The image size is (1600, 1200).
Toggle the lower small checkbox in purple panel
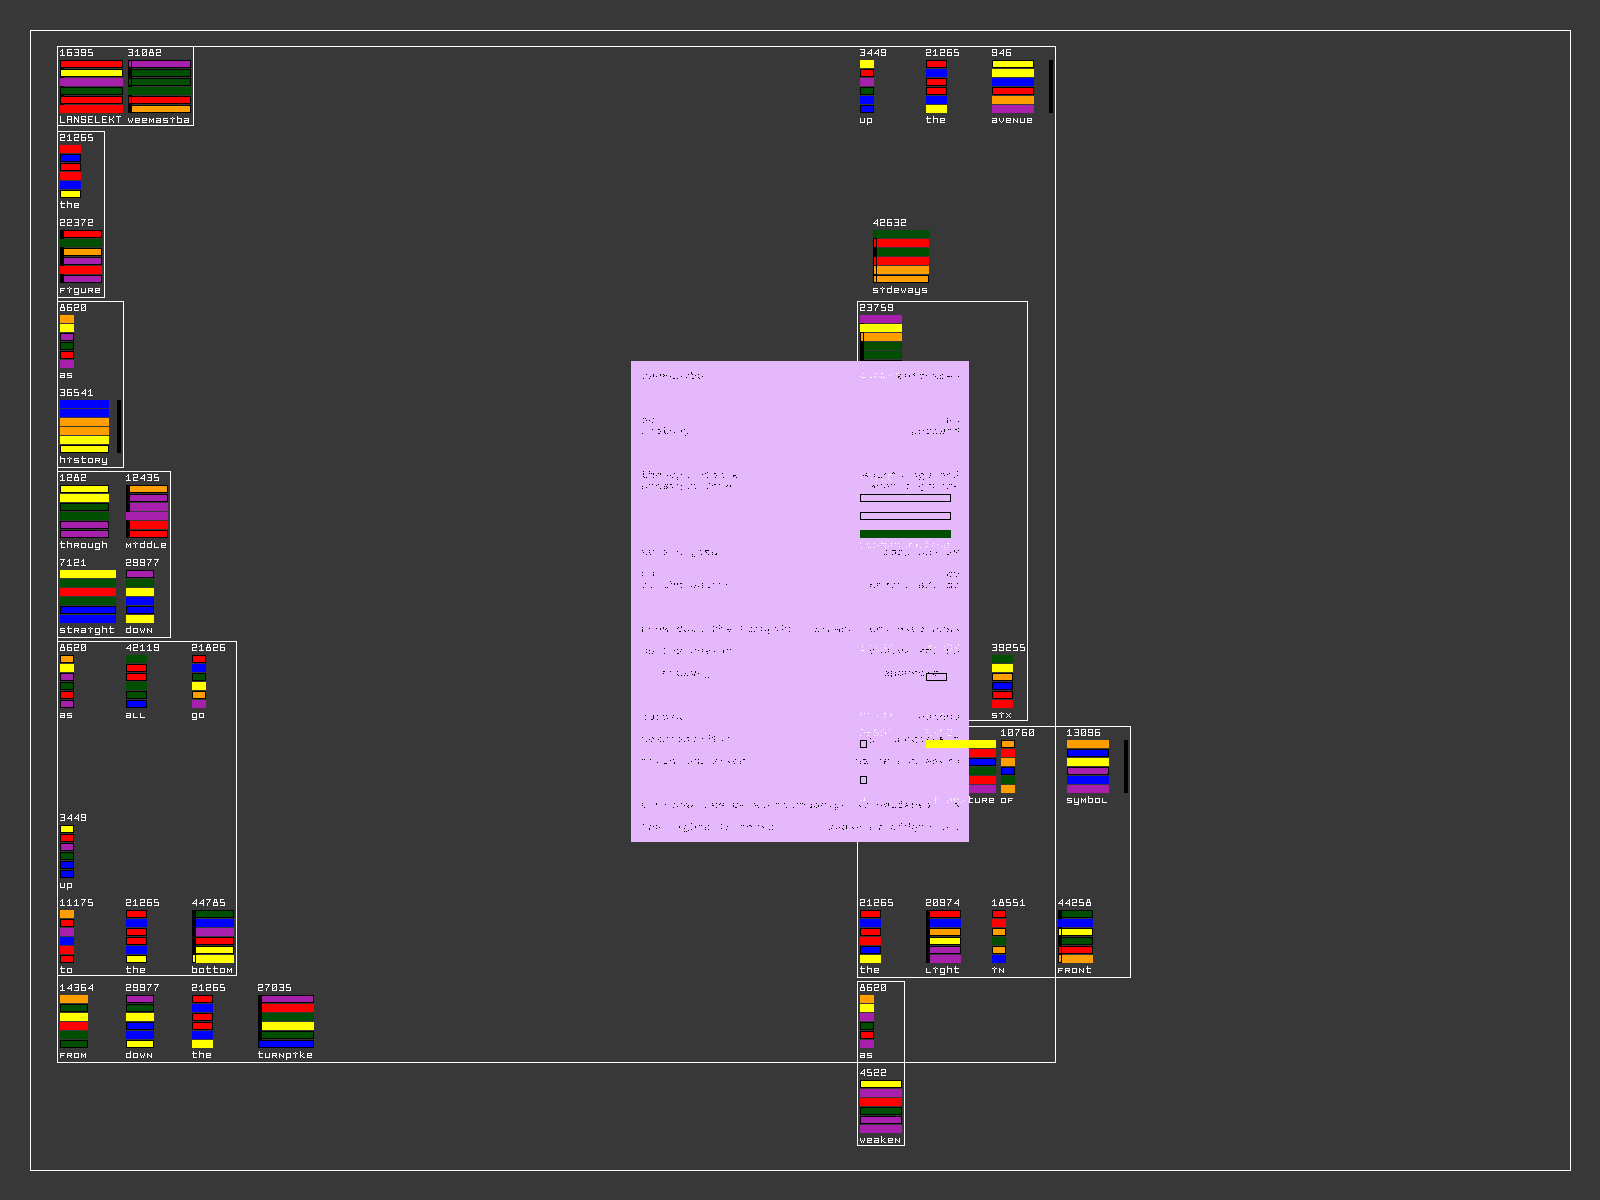pos(863,780)
